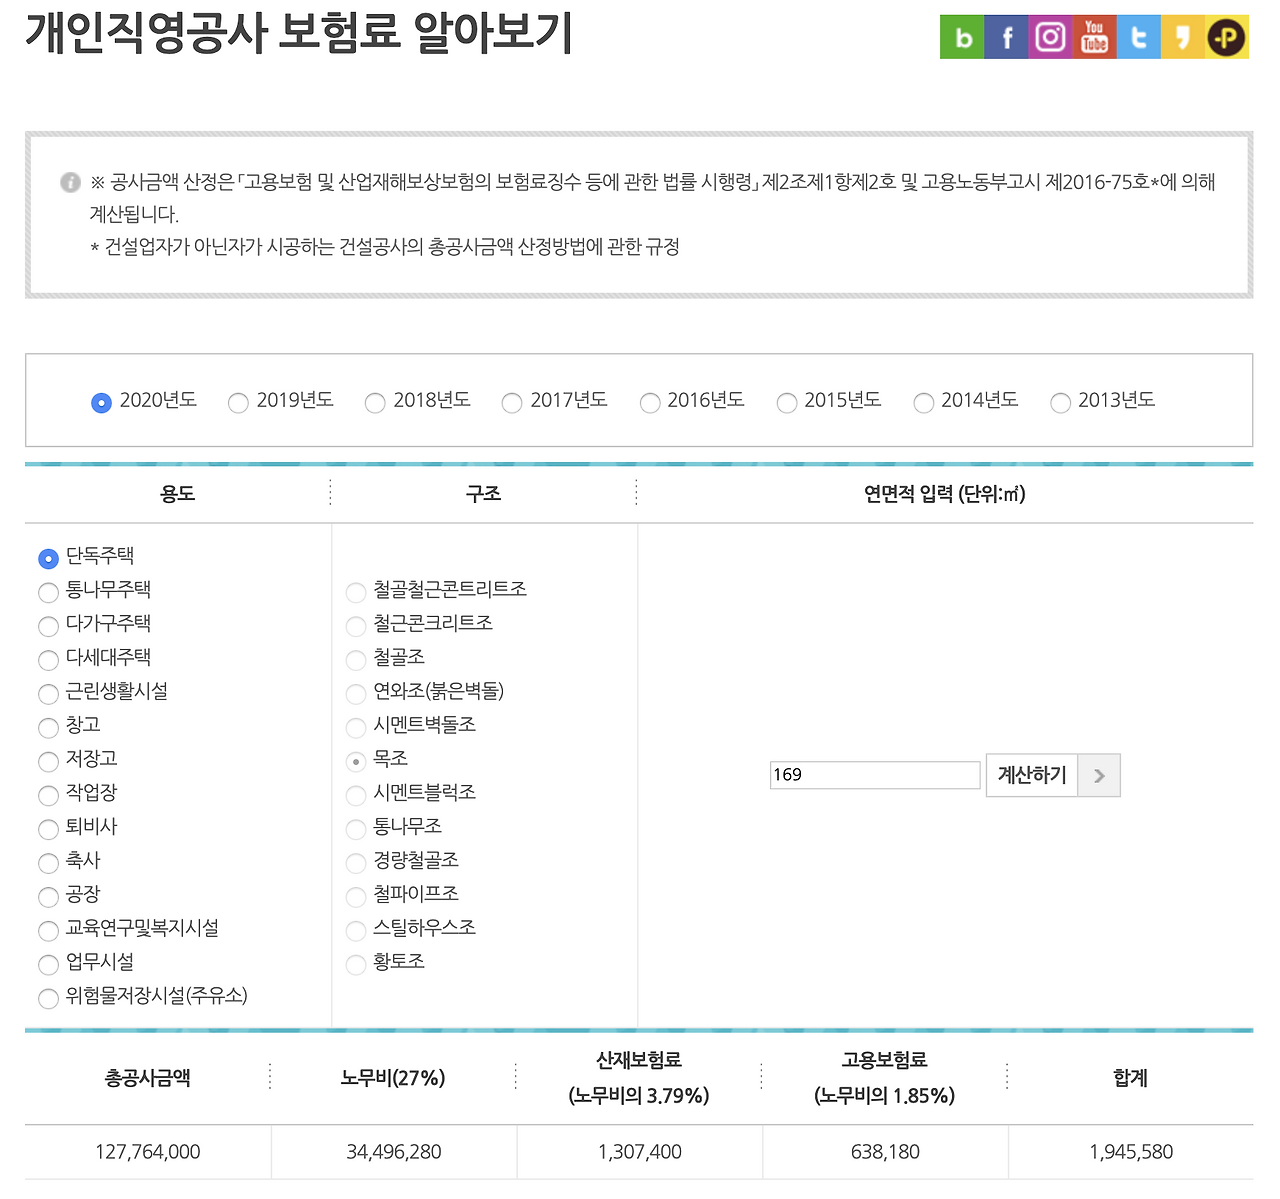Click the arrow next to 계산하기
This screenshot has width=1280, height=1199.
click(1099, 775)
